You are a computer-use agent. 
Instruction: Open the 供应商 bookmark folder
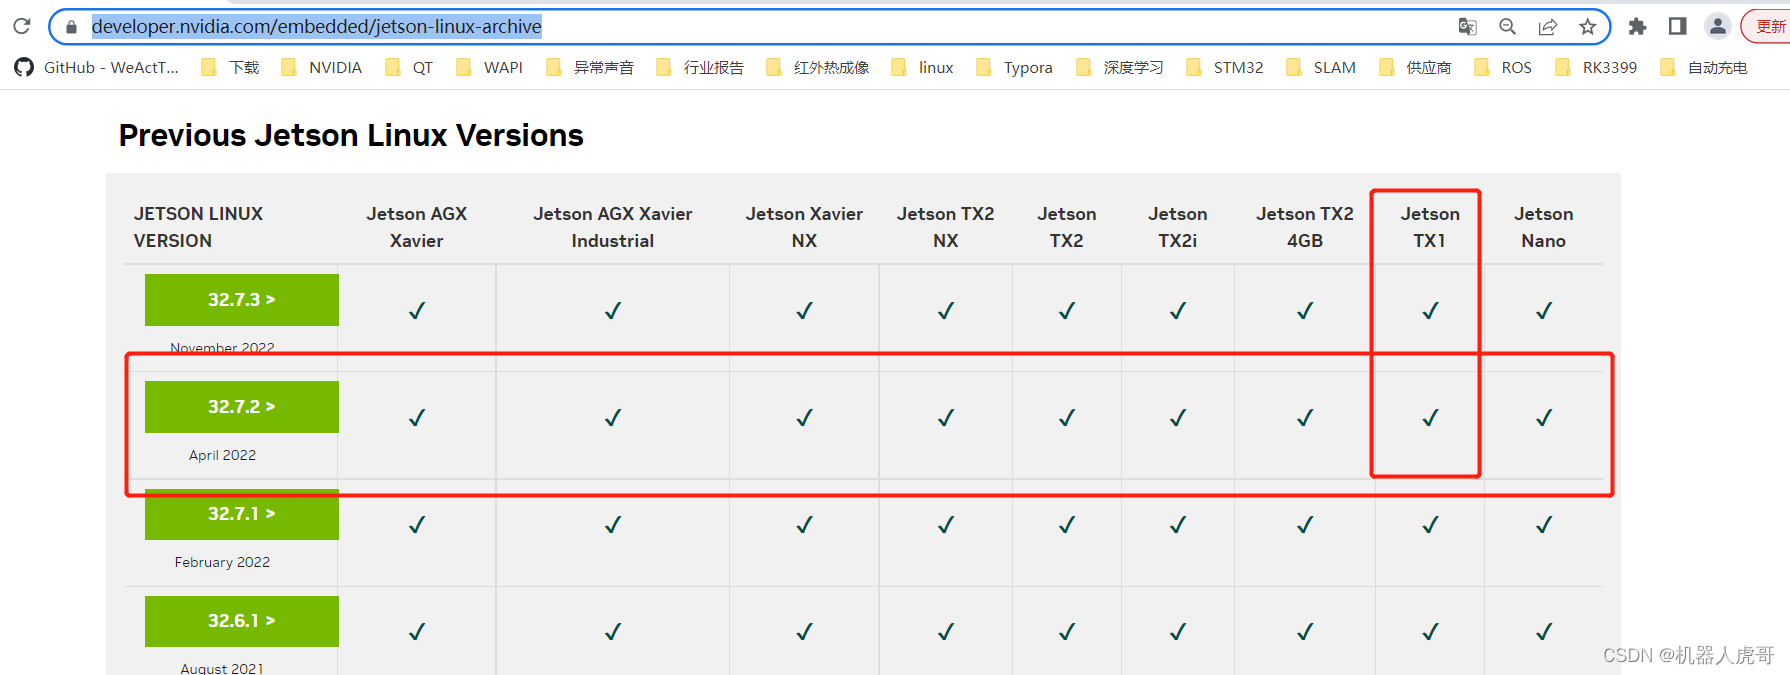click(x=1416, y=67)
